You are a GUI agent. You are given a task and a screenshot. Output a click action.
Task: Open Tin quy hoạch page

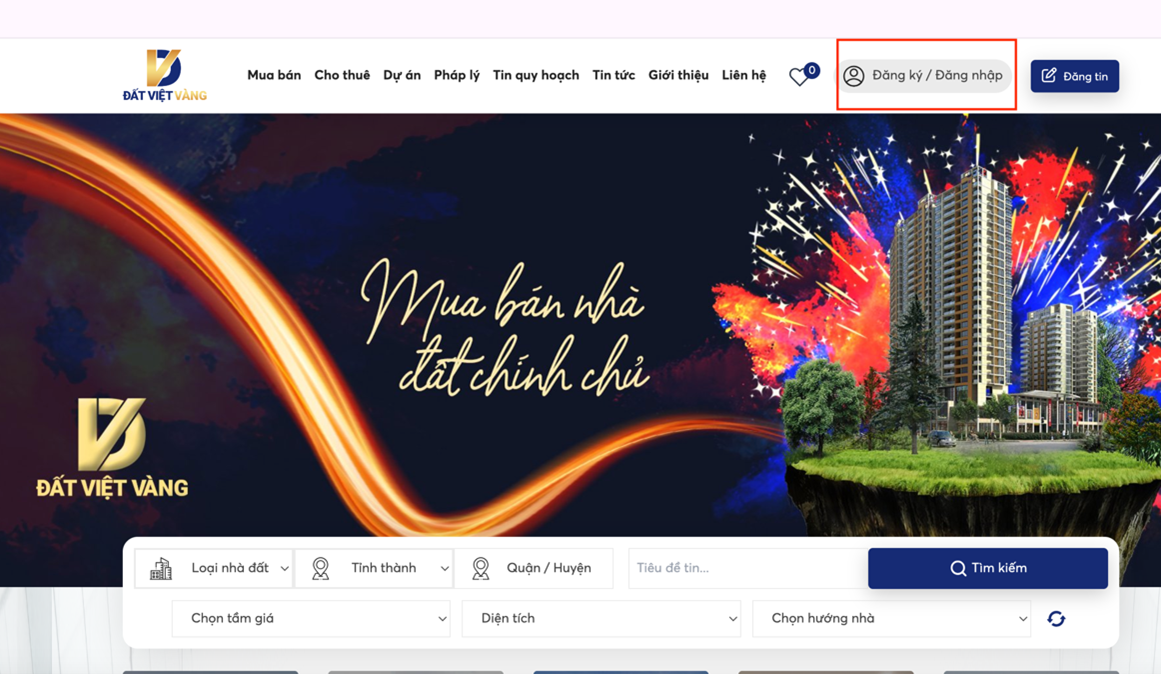[536, 75]
